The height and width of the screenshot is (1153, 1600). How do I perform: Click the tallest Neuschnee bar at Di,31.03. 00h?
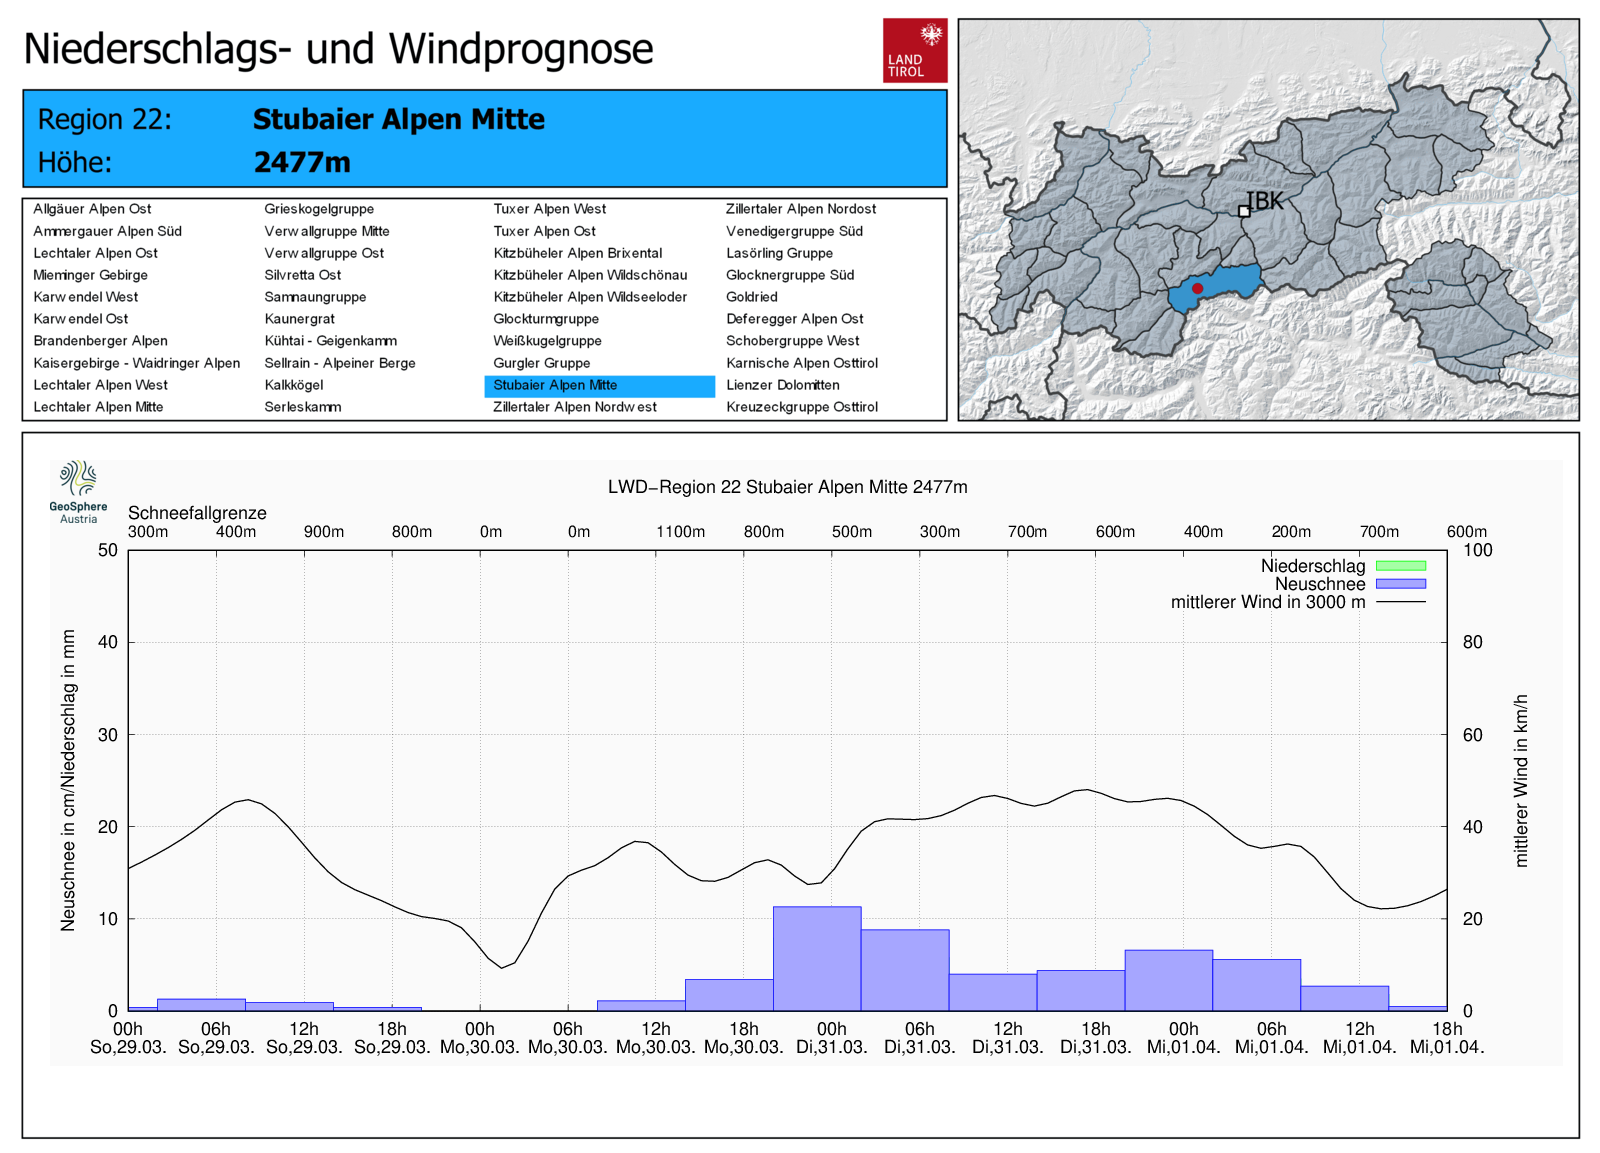click(816, 958)
